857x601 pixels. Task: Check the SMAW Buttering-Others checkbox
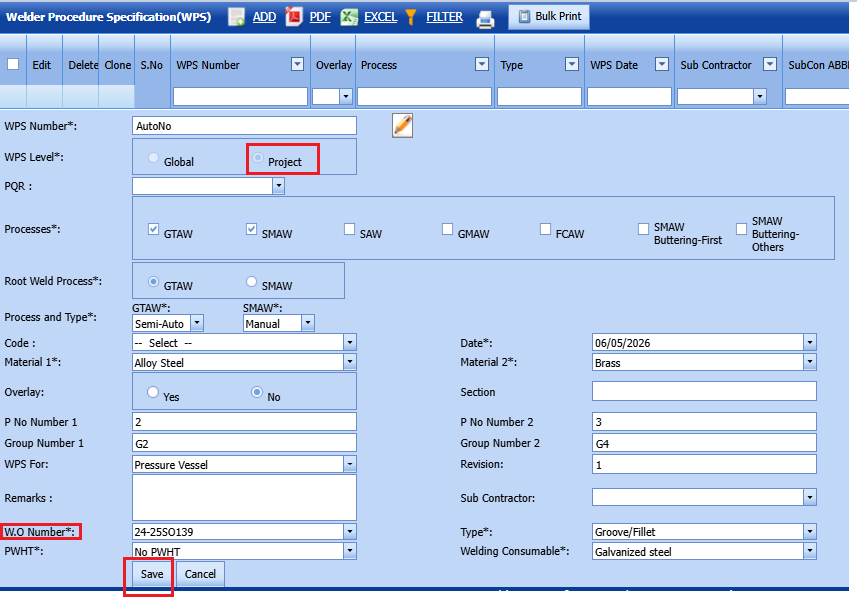tap(741, 229)
